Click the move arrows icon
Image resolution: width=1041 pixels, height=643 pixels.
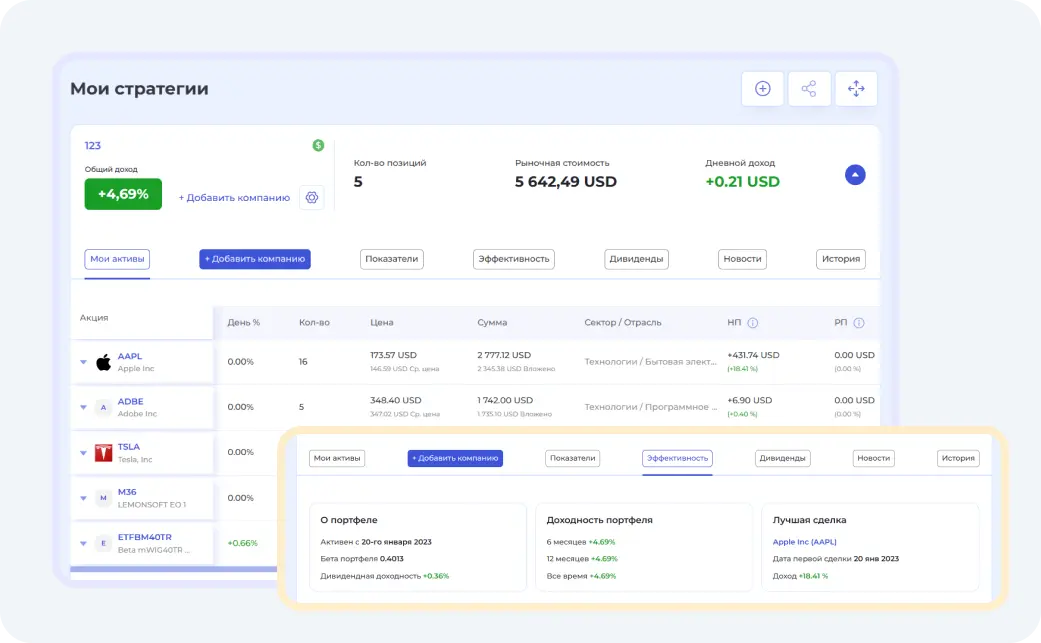(856, 89)
